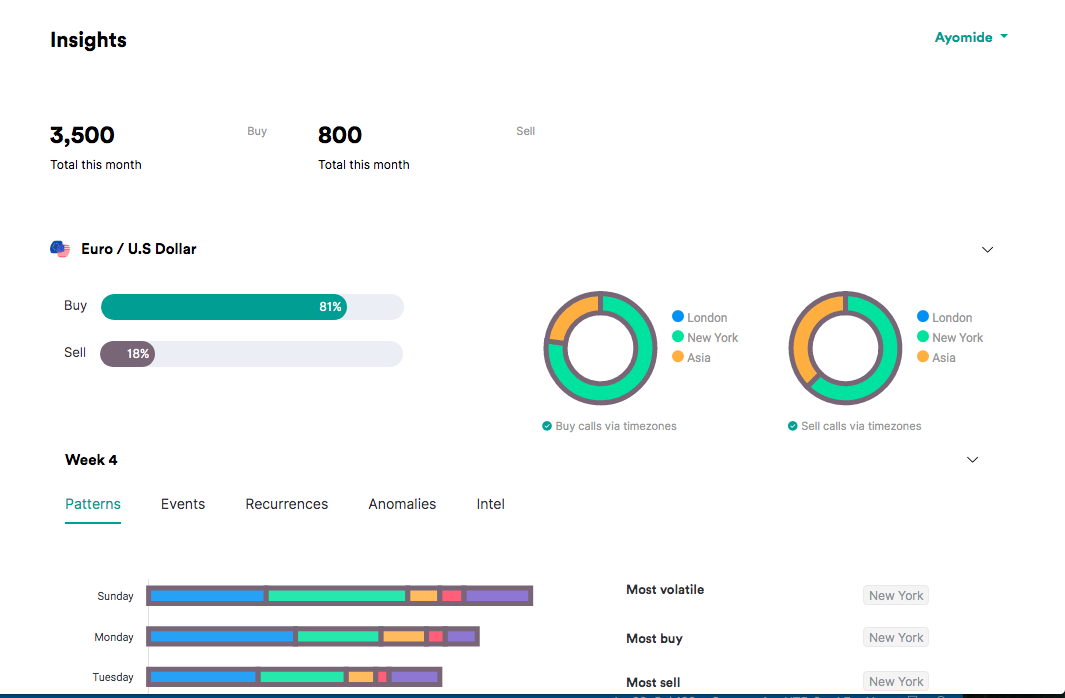Screen dimensions: 1065x698
Task: Click the Most buy label
Action: point(654,638)
